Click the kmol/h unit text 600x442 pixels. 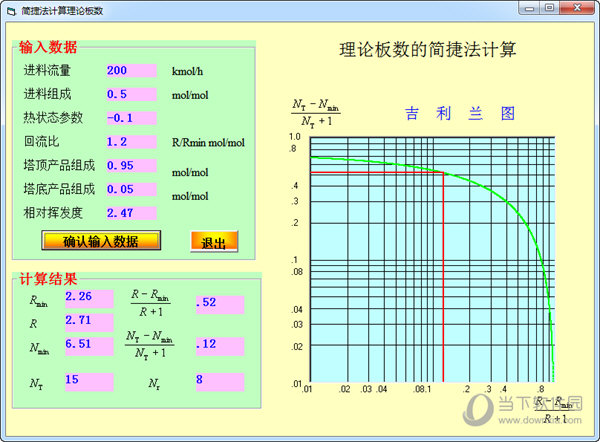click(x=188, y=72)
